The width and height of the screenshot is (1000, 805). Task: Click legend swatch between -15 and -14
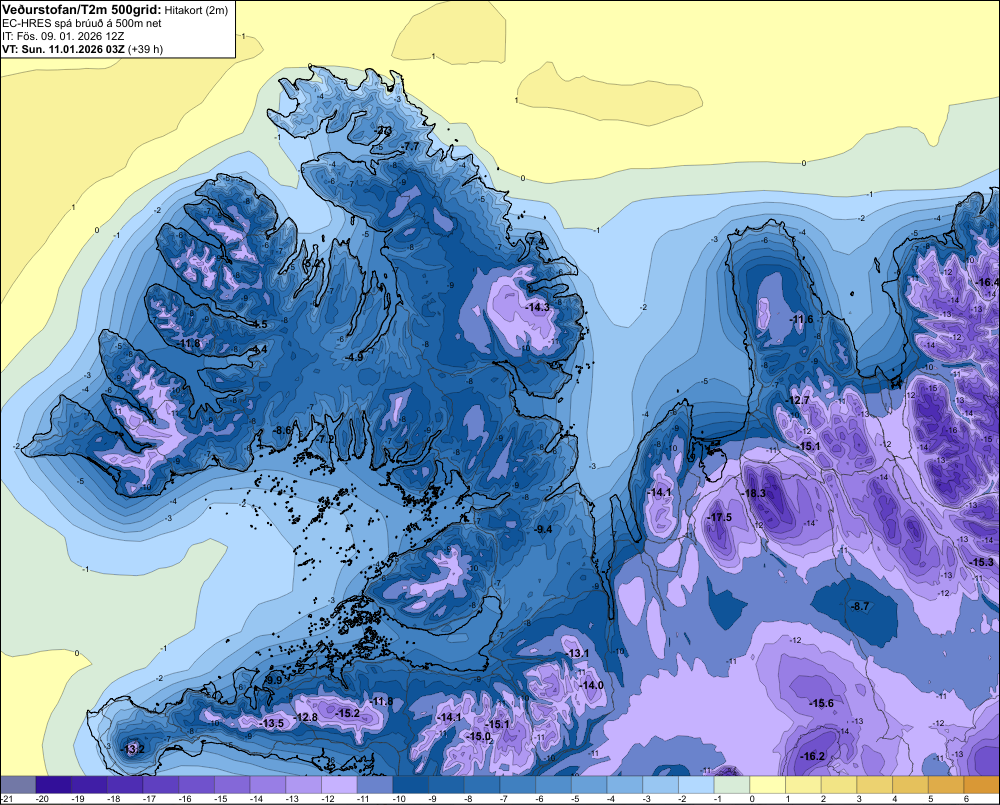(x=232, y=784)
